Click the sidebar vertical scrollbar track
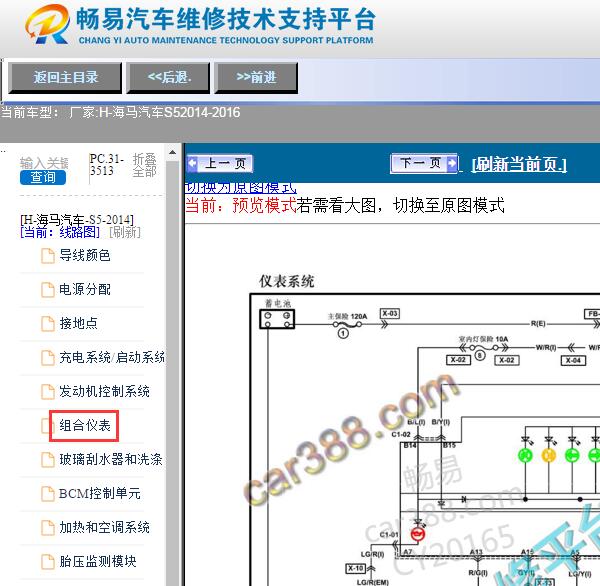600x586 pixels. [173, 371]
